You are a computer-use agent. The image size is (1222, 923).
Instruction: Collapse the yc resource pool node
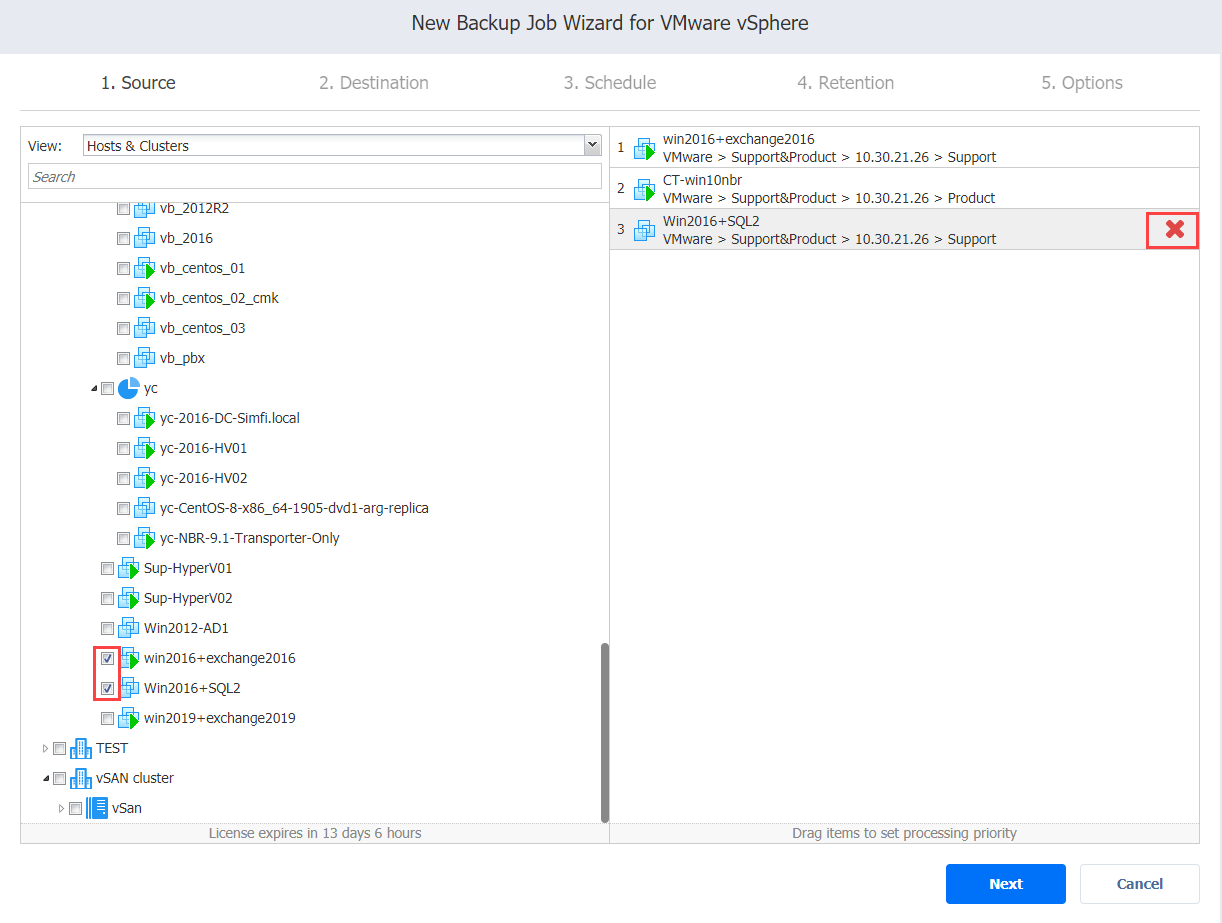click(x=94, y=388)
